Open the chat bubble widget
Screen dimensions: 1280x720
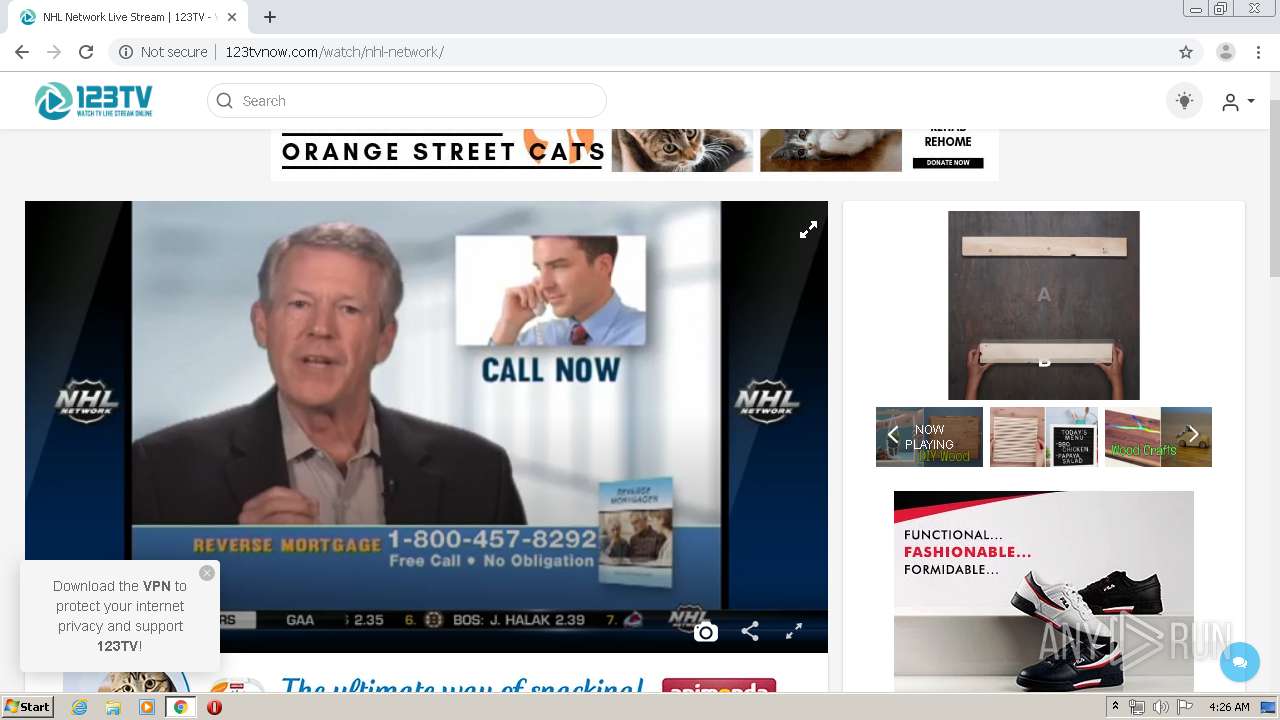point(1240,662)
